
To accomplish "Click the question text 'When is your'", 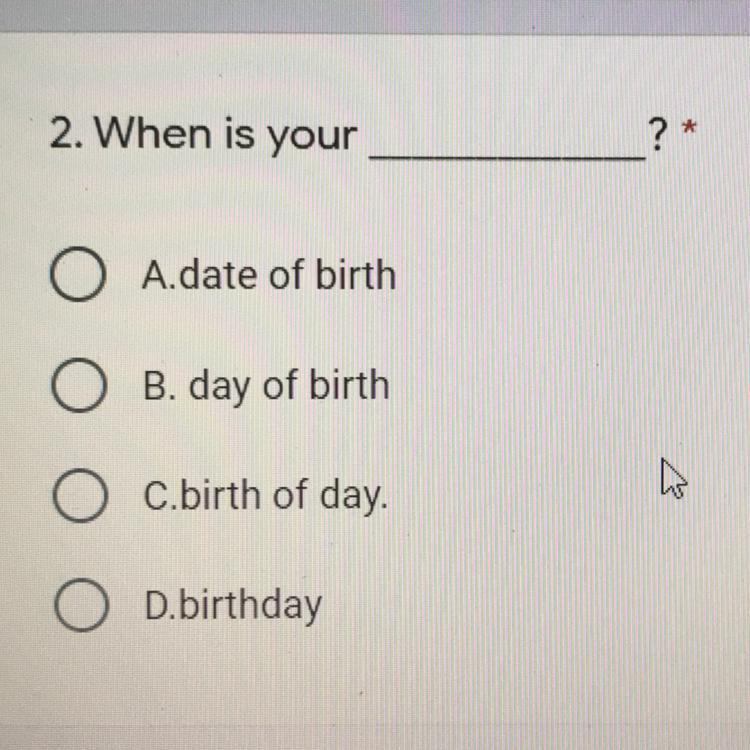I will click(228, 135).
